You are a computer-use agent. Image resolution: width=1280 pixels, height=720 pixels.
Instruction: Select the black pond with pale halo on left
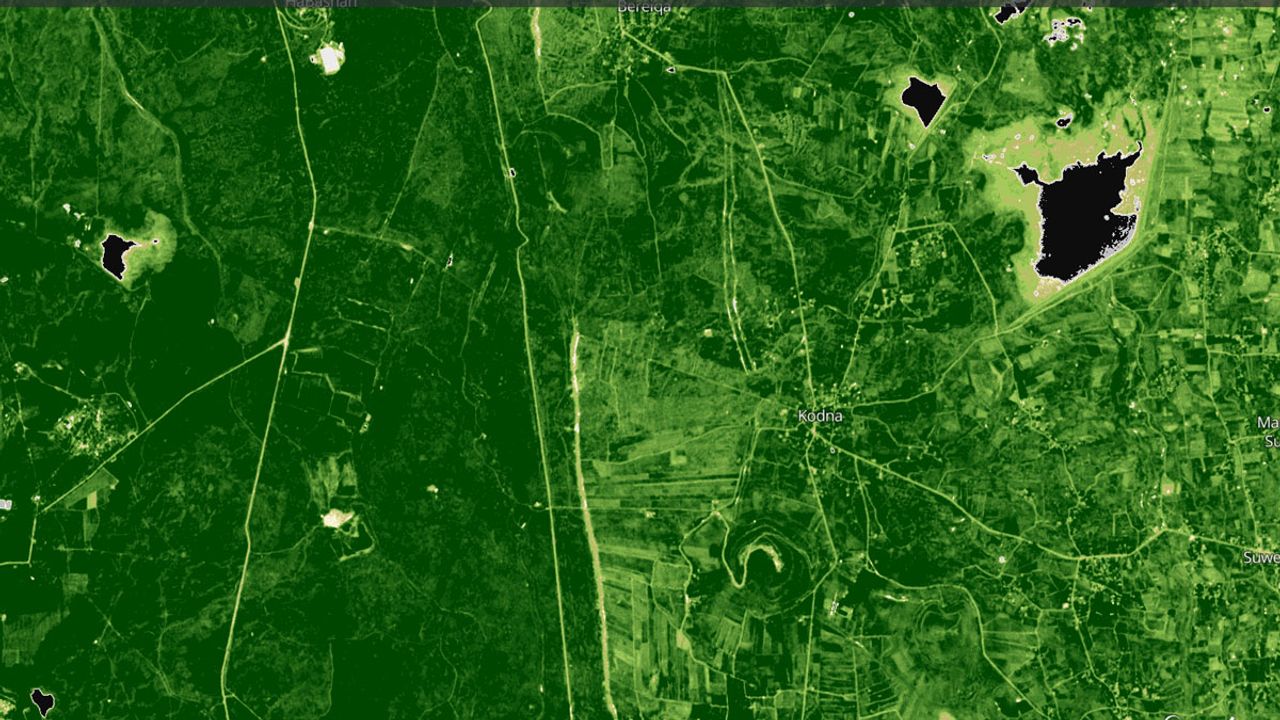pyautogui.click(x=117, y=254)
